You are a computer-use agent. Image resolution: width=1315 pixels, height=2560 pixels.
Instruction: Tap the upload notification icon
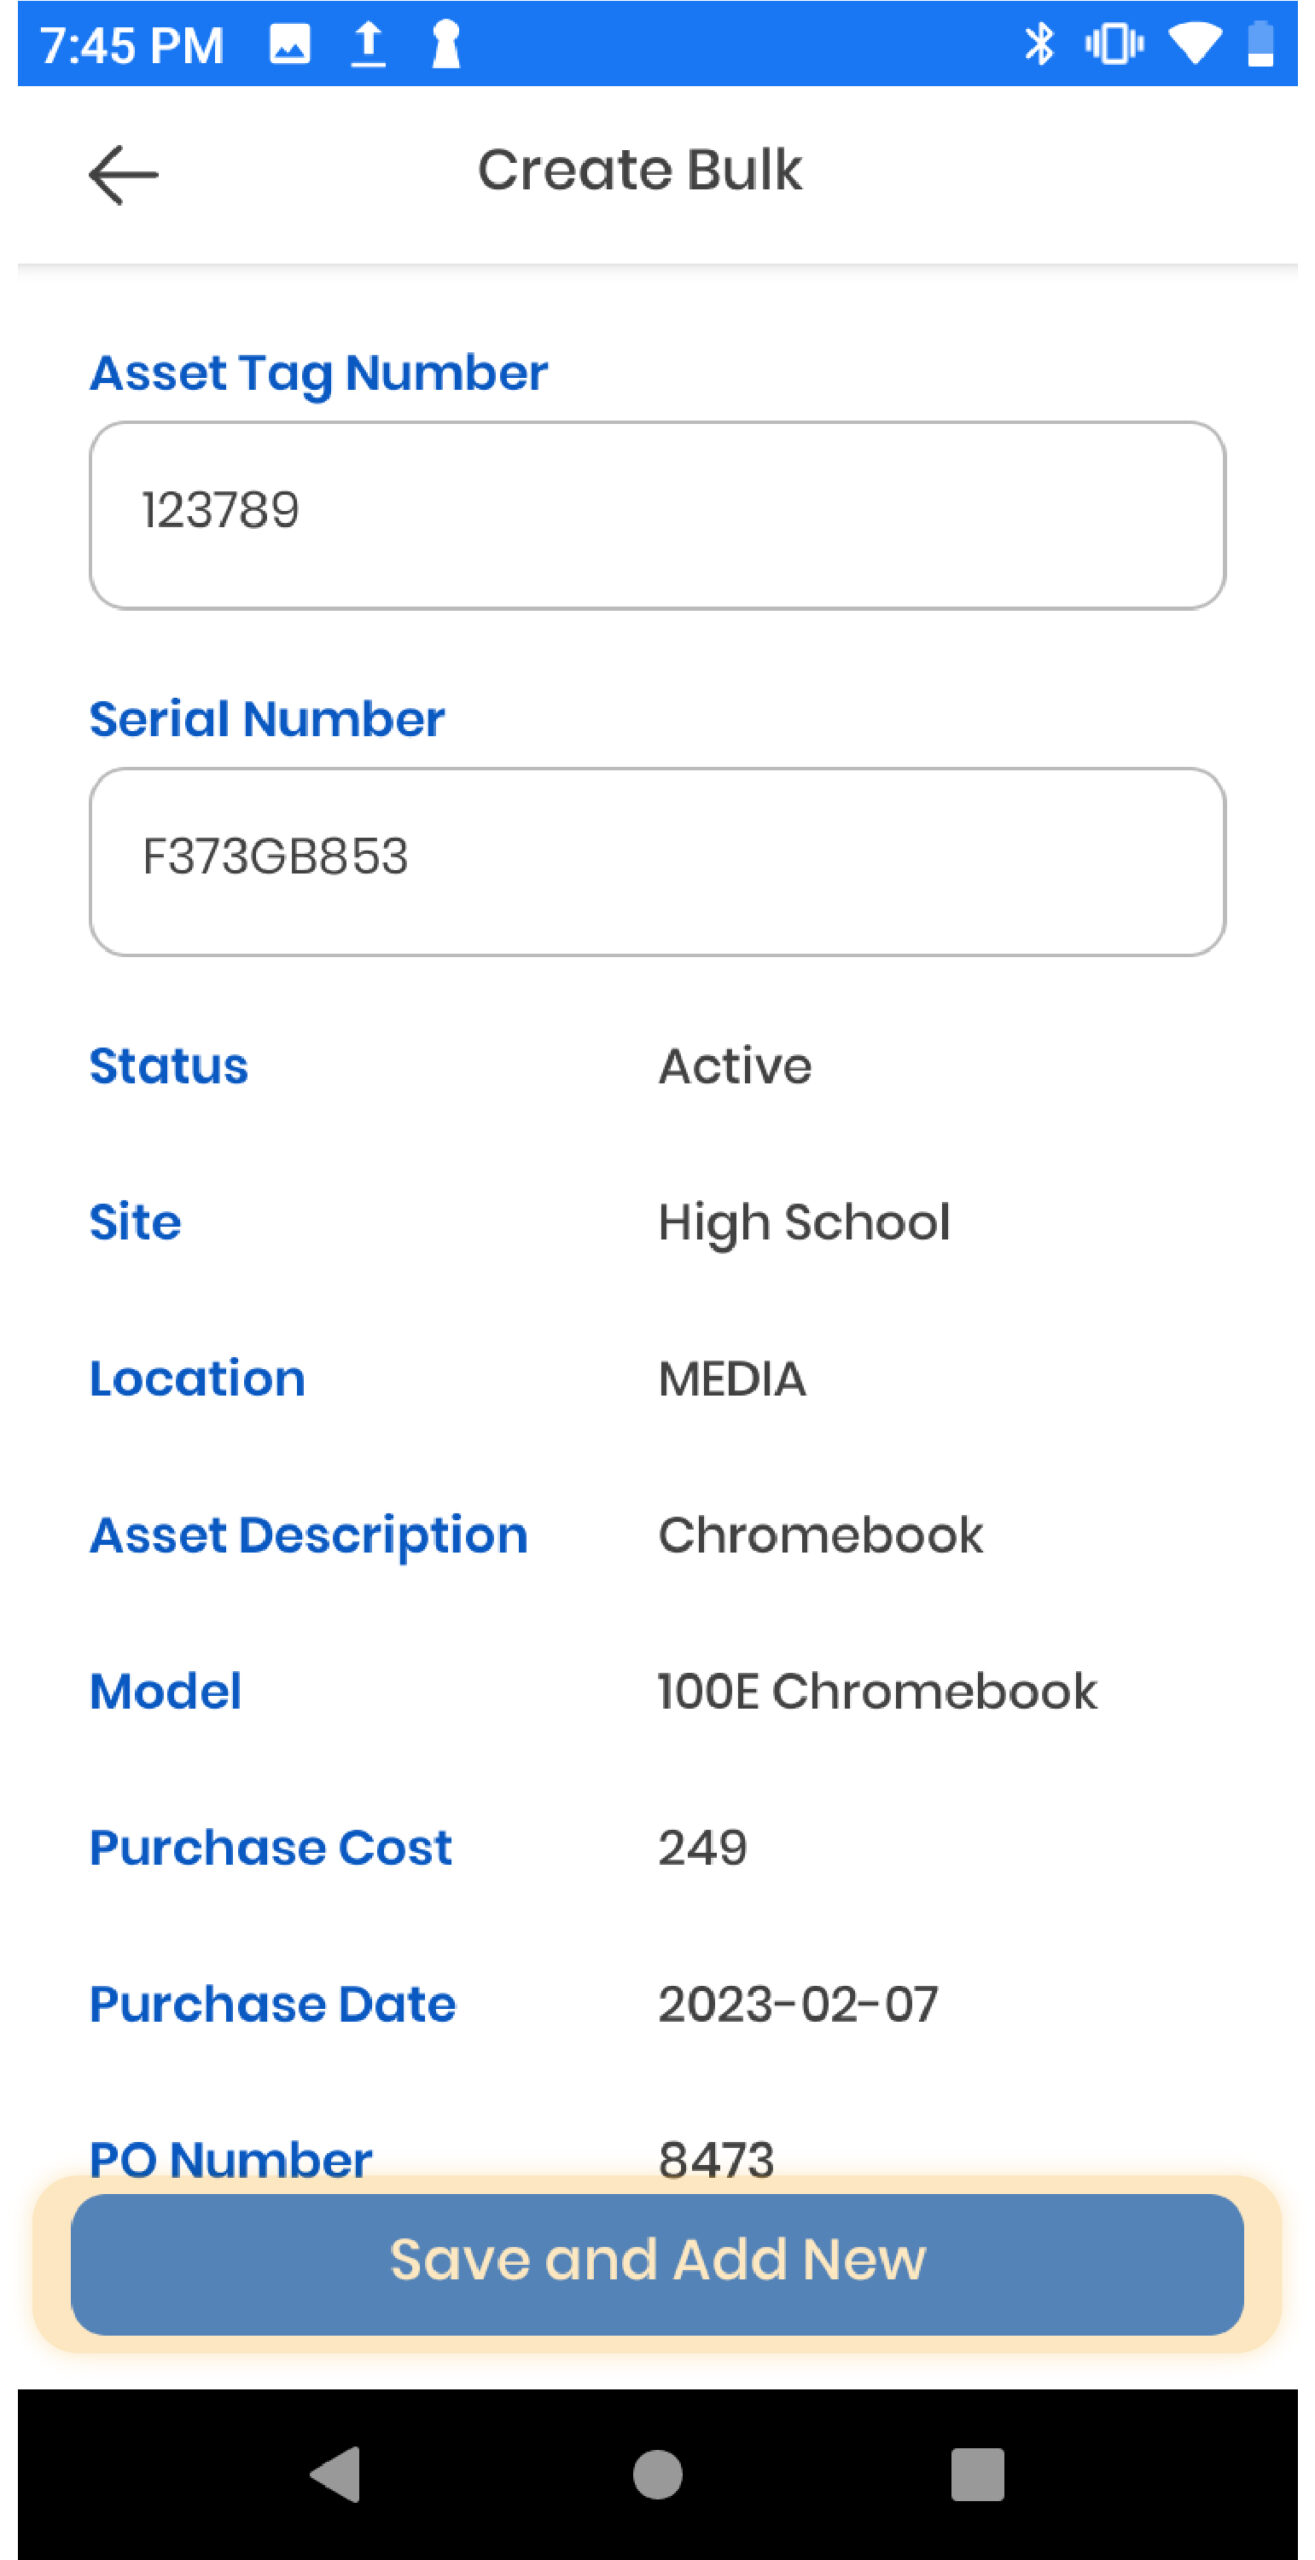click(x=368, y=44)
